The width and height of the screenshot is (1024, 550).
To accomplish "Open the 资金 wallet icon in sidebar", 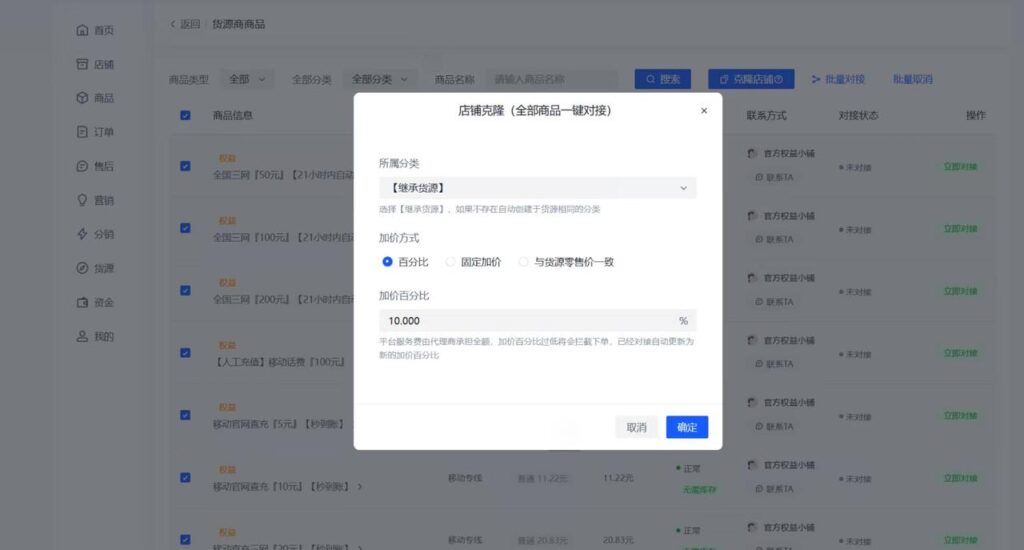I will 82,302.
